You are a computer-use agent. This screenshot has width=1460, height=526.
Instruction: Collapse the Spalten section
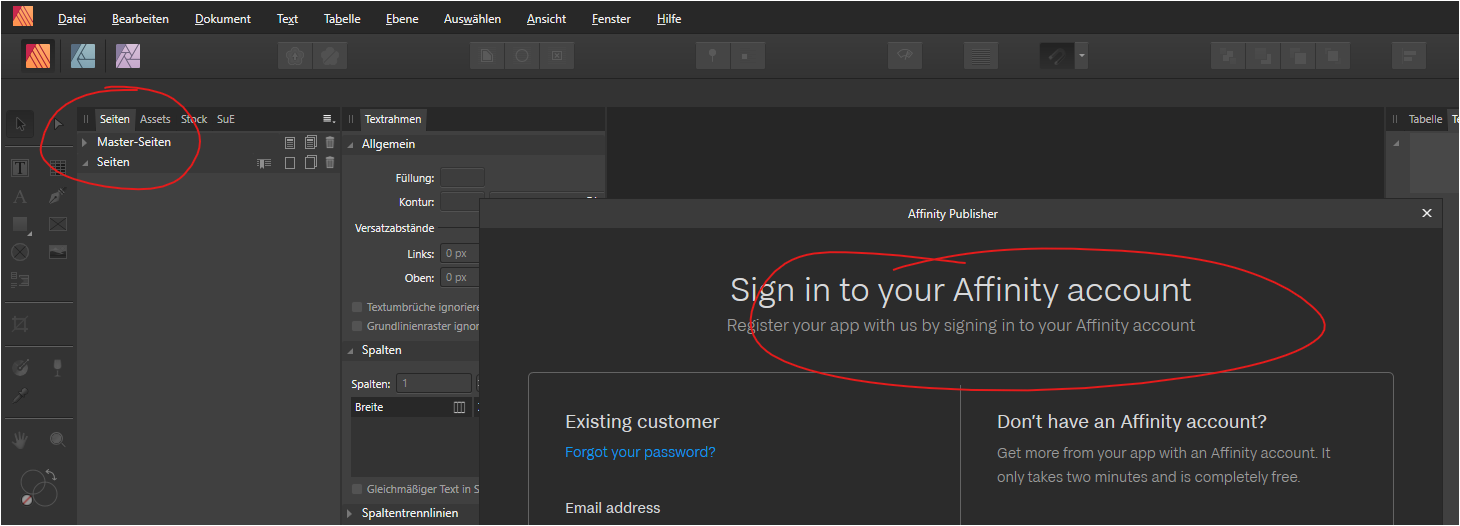[350, 350]
